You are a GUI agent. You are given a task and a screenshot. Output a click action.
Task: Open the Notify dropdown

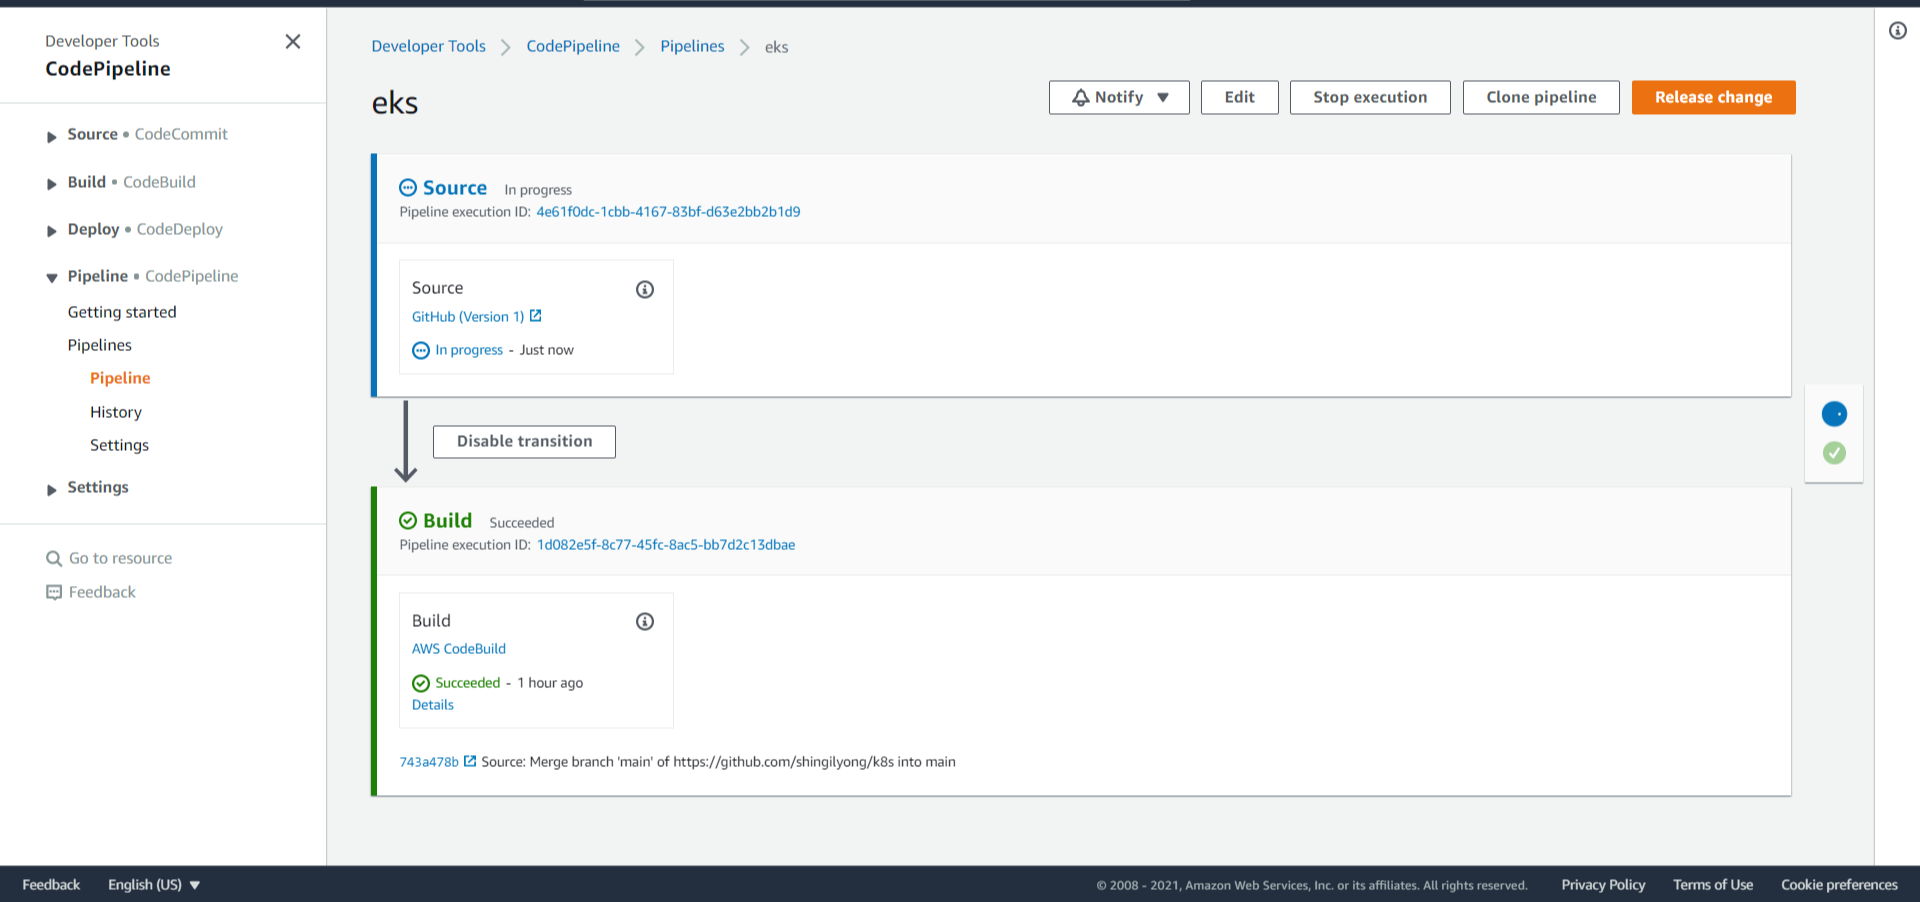pos(1119,97)
